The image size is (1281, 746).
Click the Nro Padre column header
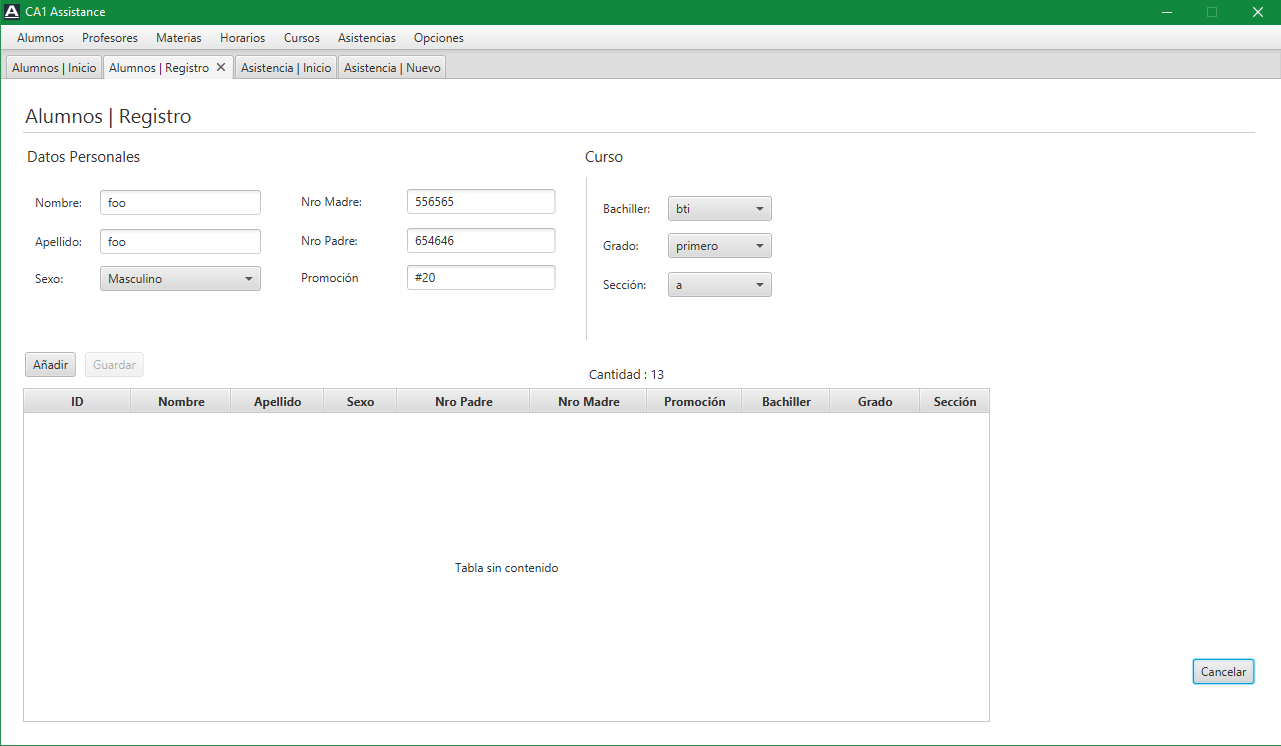click(463, 401)
